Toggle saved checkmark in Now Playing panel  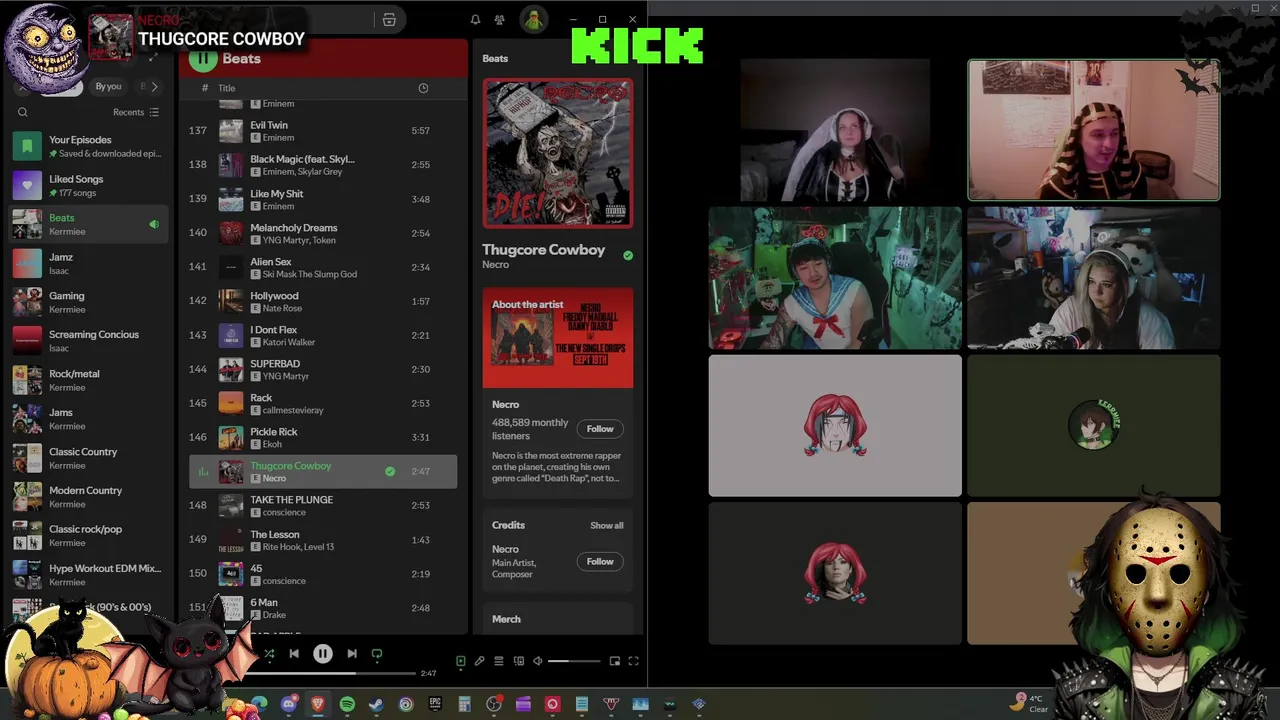pos(628,256)
